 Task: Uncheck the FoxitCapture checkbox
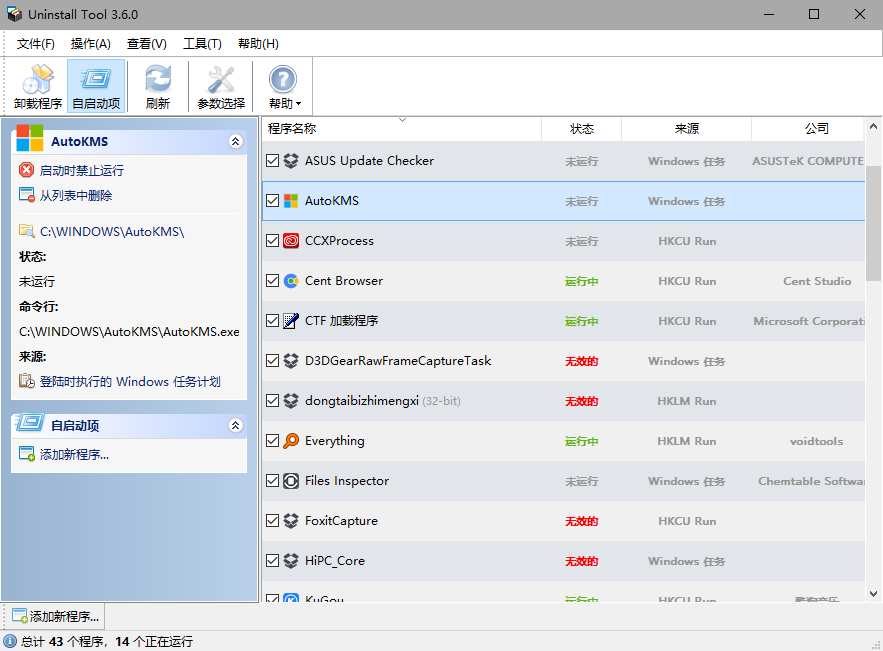coord(273,521)
